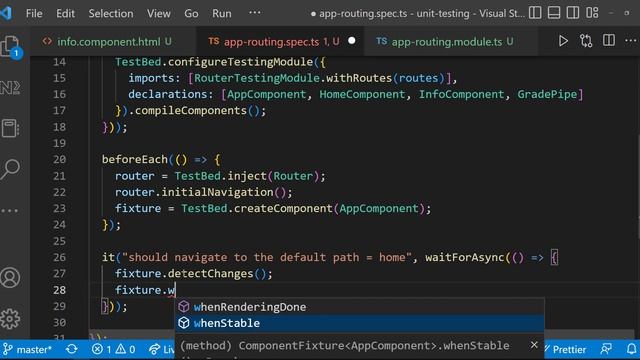Open Customize Layout icon
This screenshot has height=360, width=640.
[592, 13]
